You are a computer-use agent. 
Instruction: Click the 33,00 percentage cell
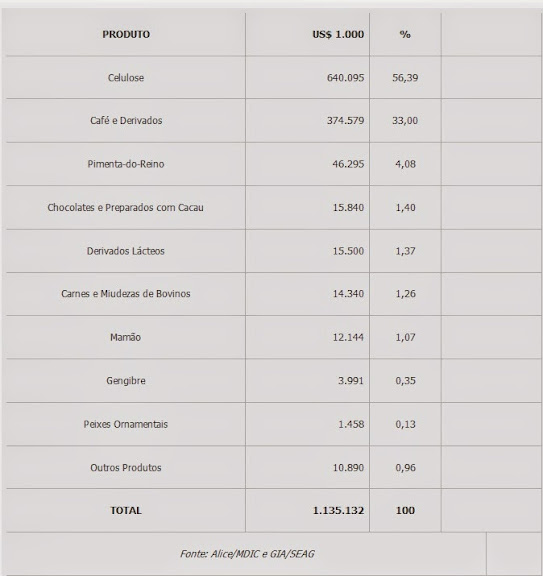405,120
